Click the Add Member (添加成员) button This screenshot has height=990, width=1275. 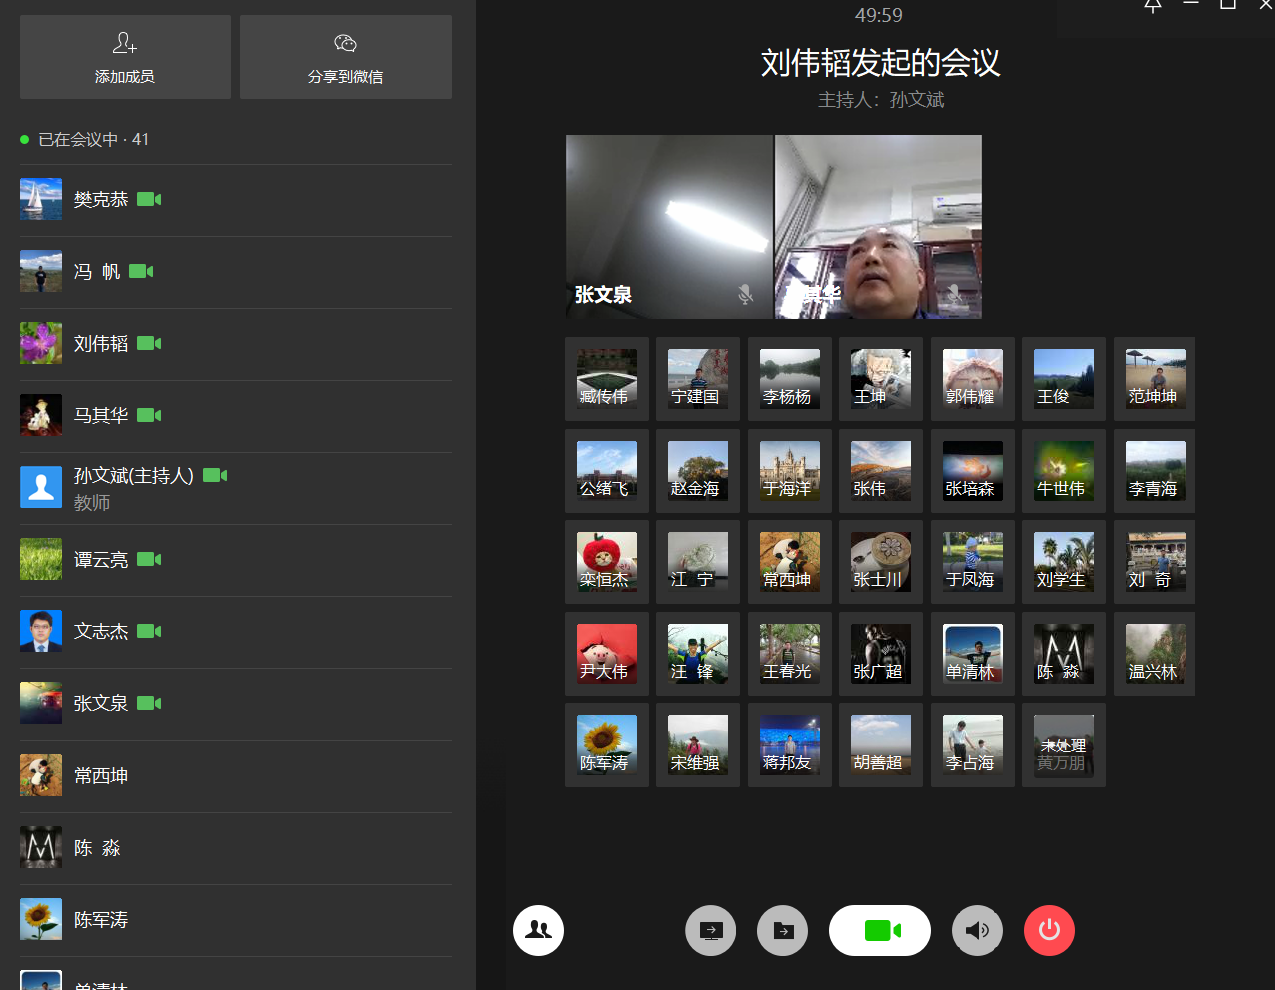point(125,57)
